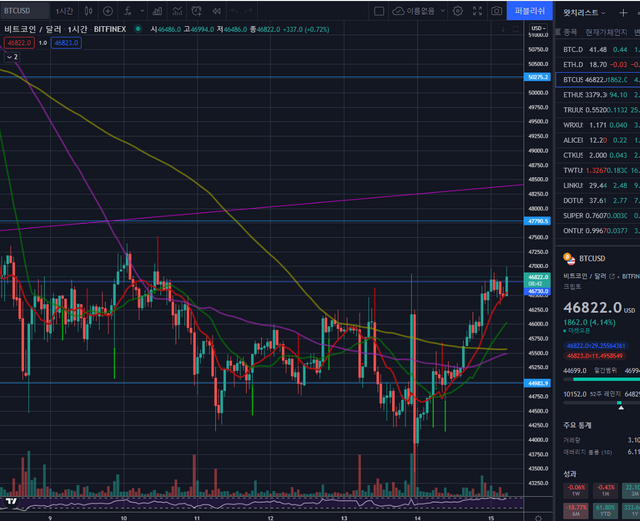Open the candlestick chart type menu
Screen dimensions: 640x521
coord(89,11)
